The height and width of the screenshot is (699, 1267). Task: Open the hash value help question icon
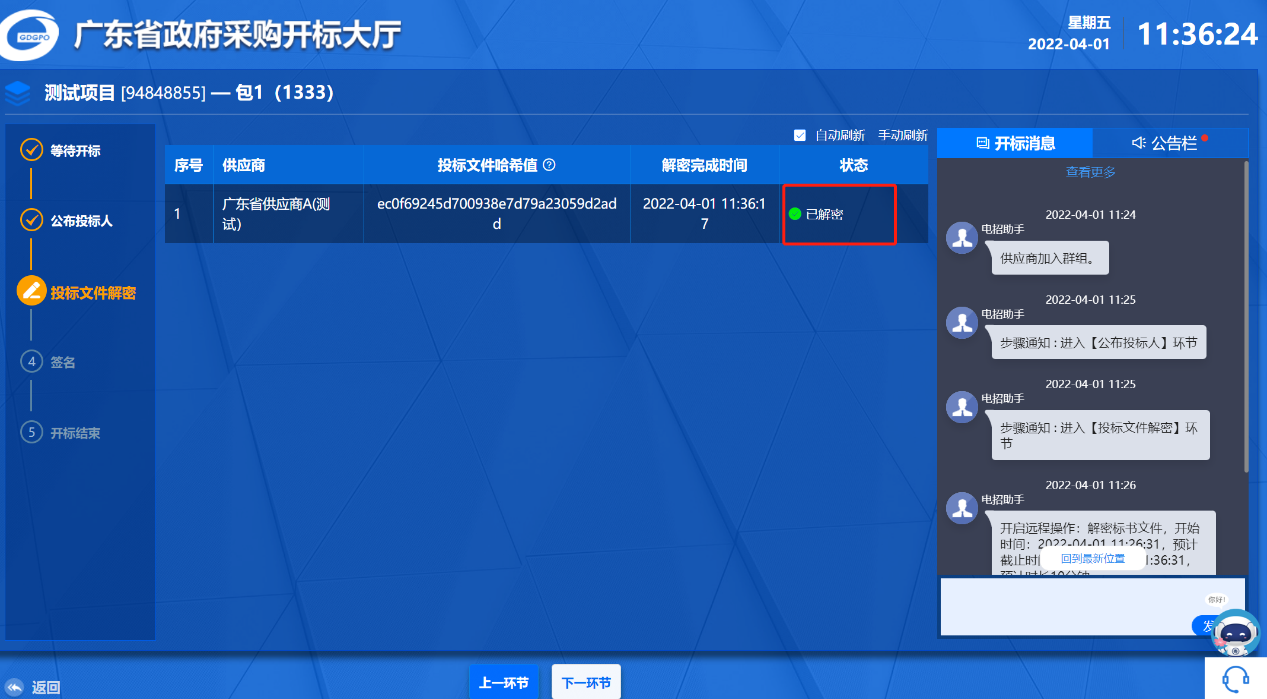(549, 165)
